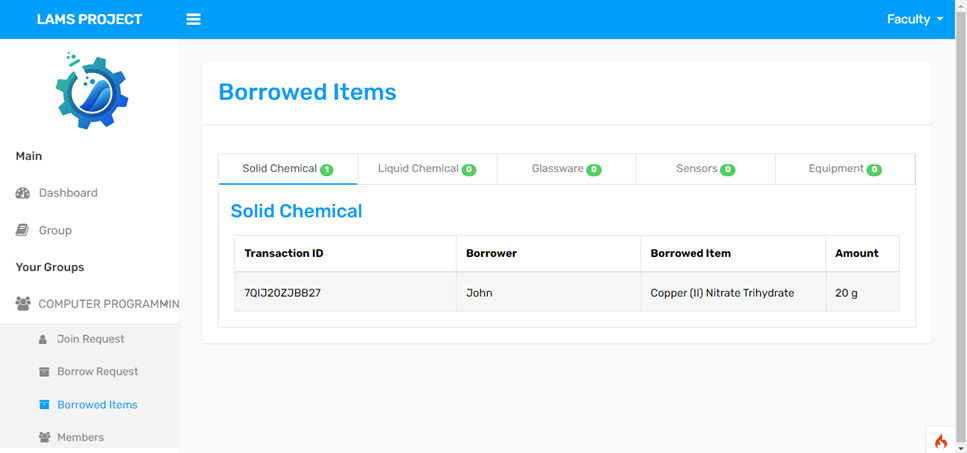This screenshot has height=453, width=967.
Task: Click the flame debug icon
Action: point(940,441)
